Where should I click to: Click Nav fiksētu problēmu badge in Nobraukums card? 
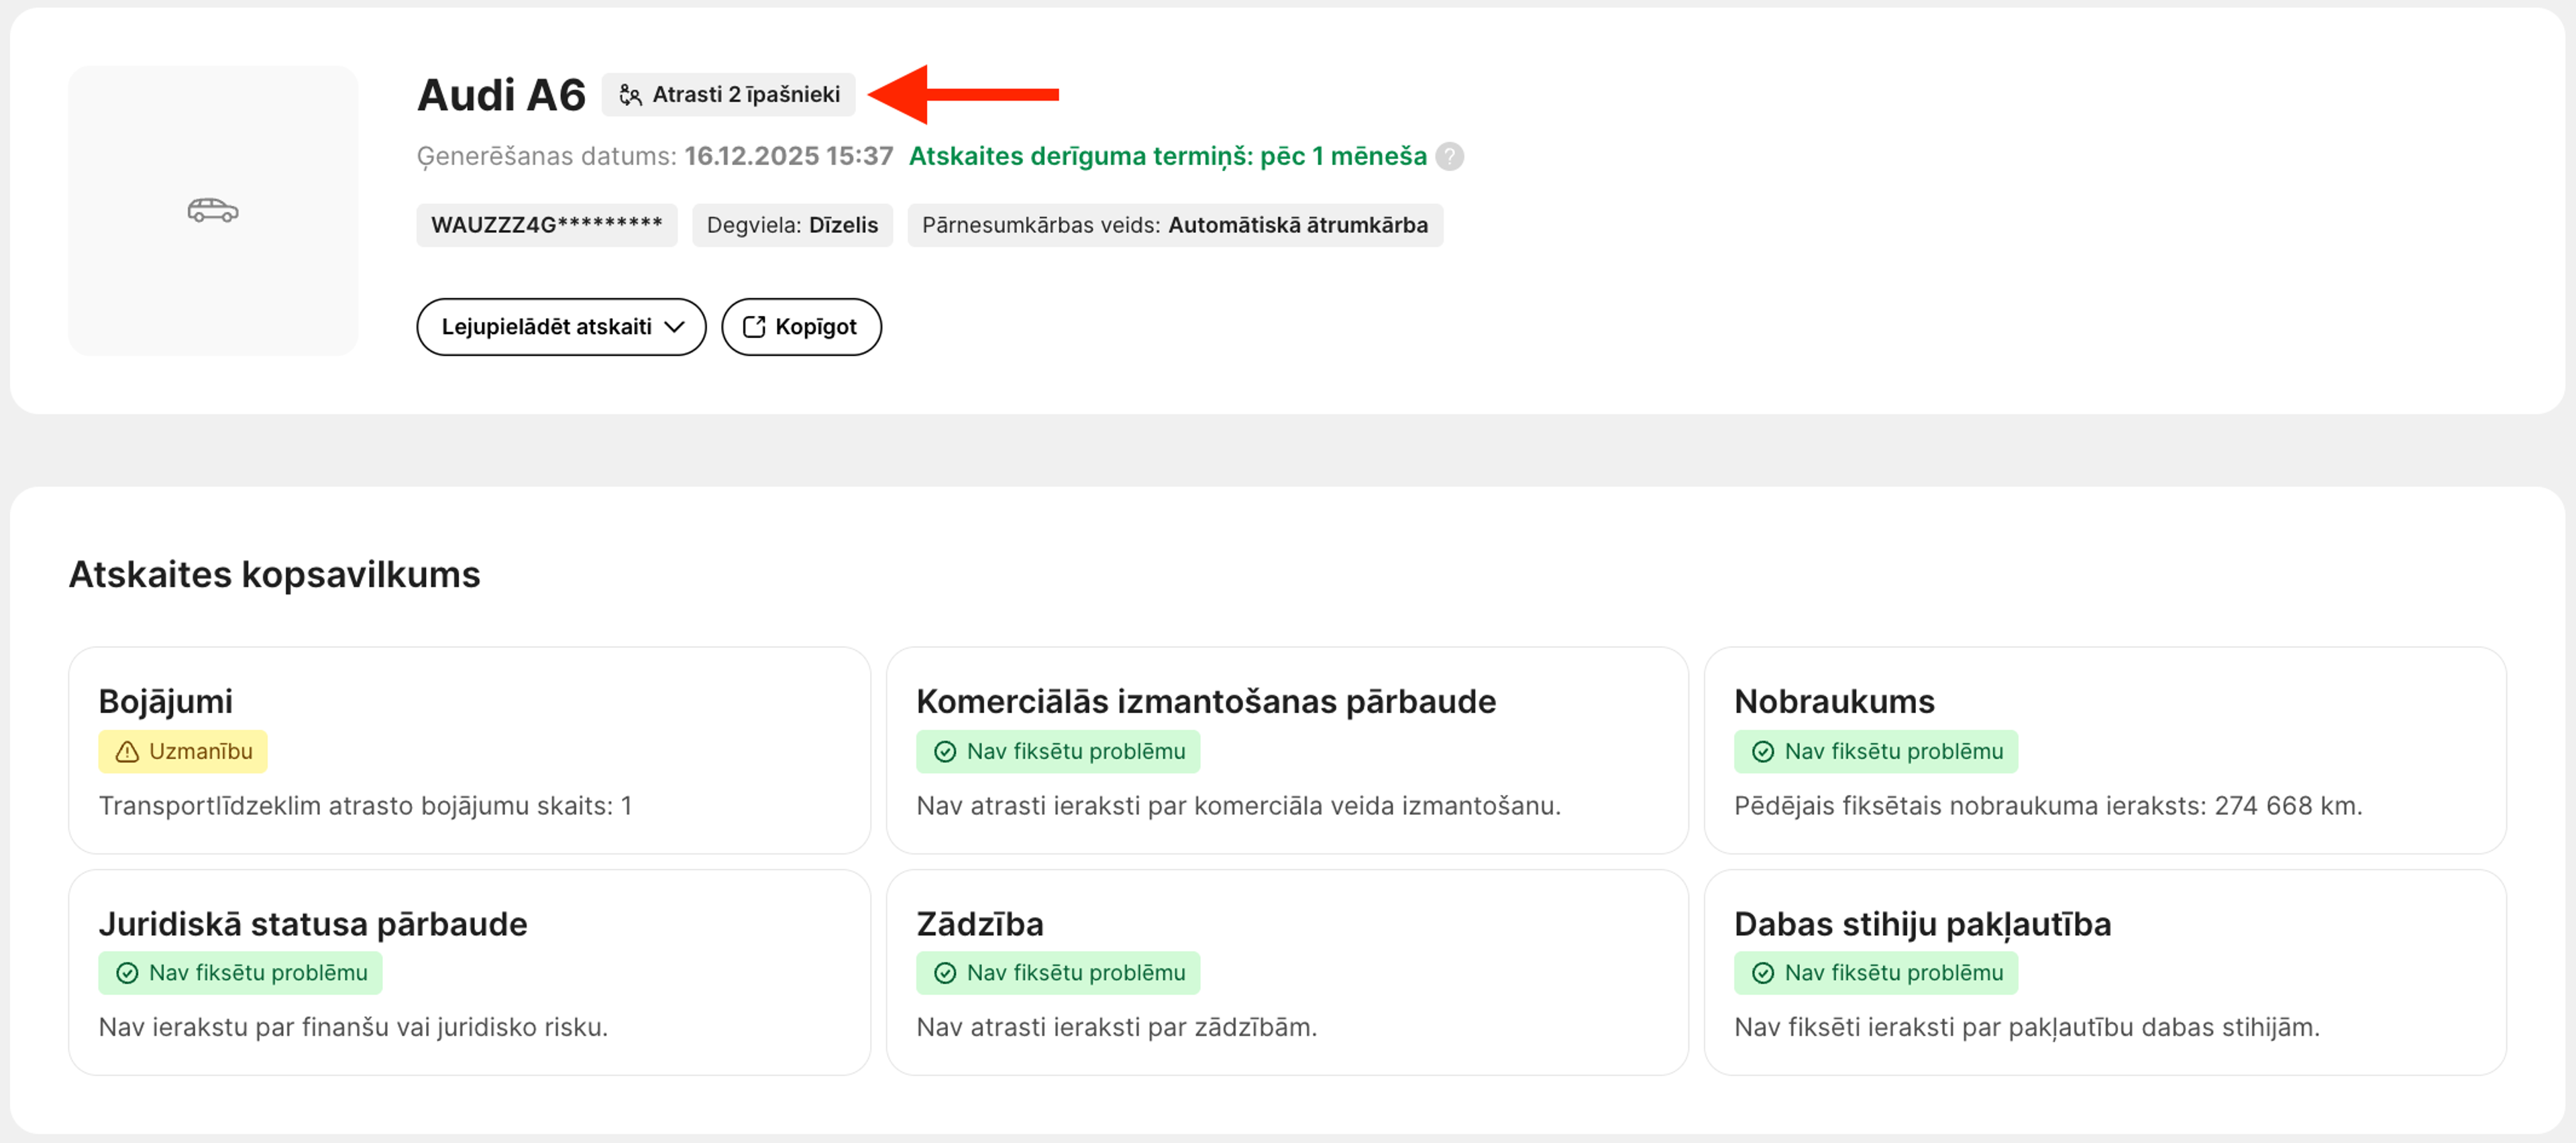pos(1876,752)
